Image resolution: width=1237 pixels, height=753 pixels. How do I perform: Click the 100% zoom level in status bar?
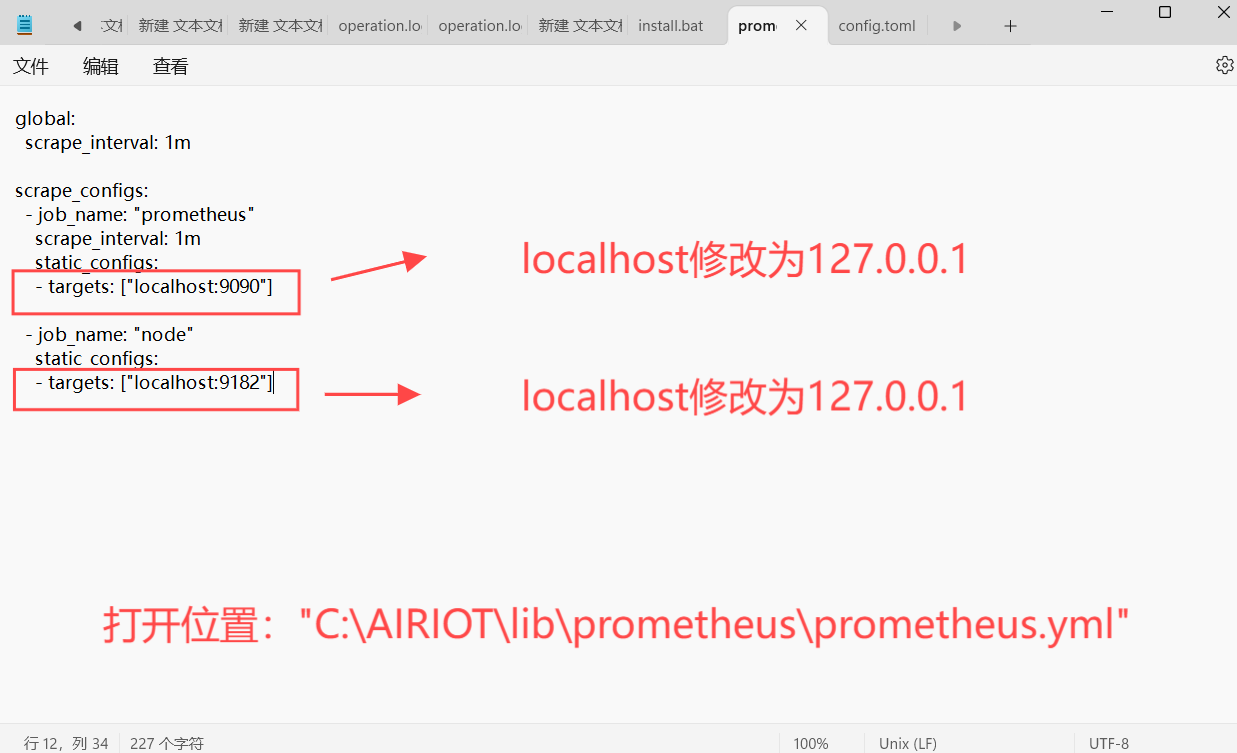click(810, 743)
